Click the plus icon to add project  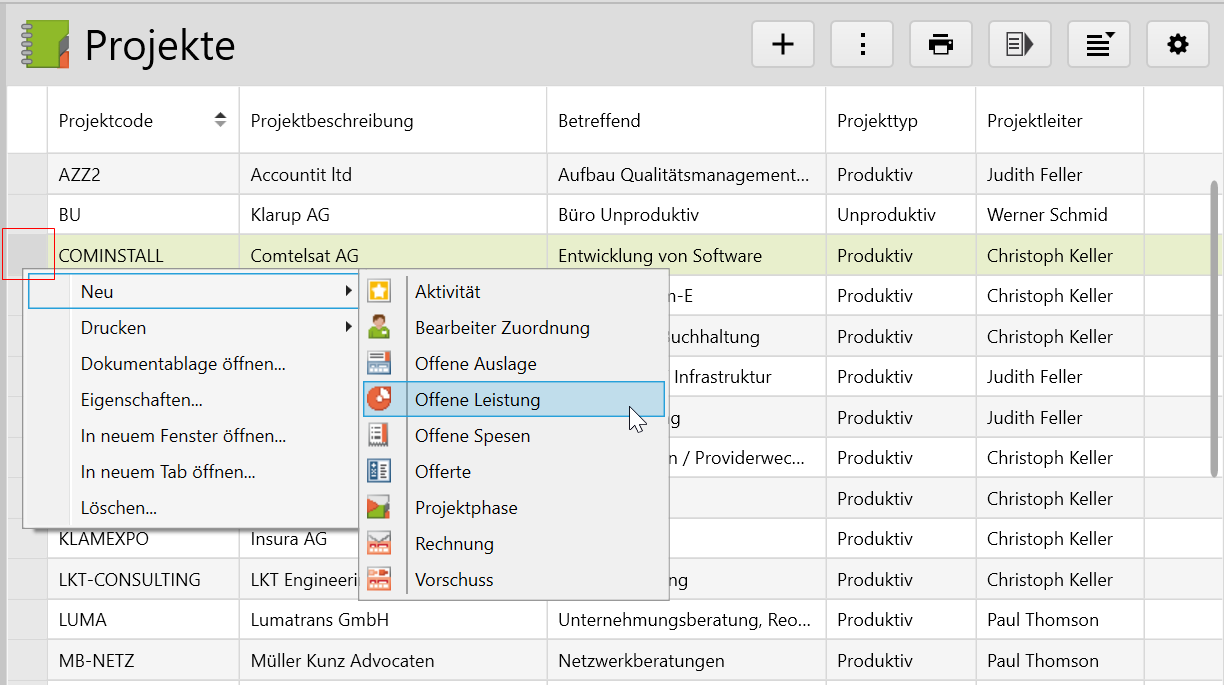782,45
